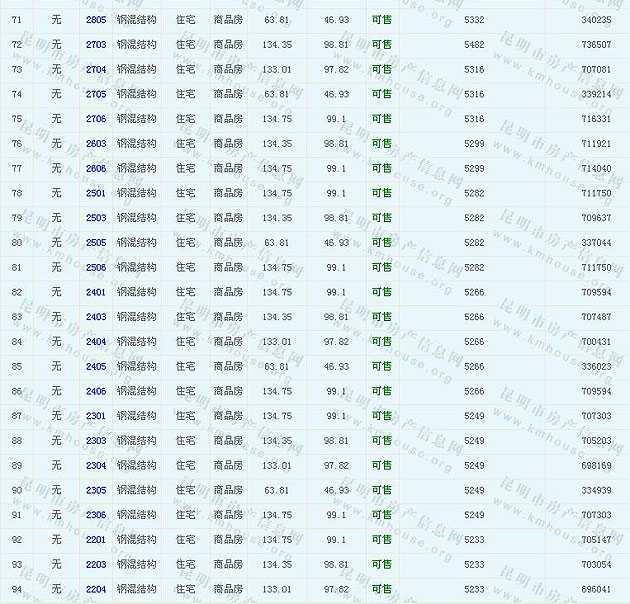Viewport: 630px width, 604px height.
Task: Open room number 2703 link
Action: tap(96, 45)
